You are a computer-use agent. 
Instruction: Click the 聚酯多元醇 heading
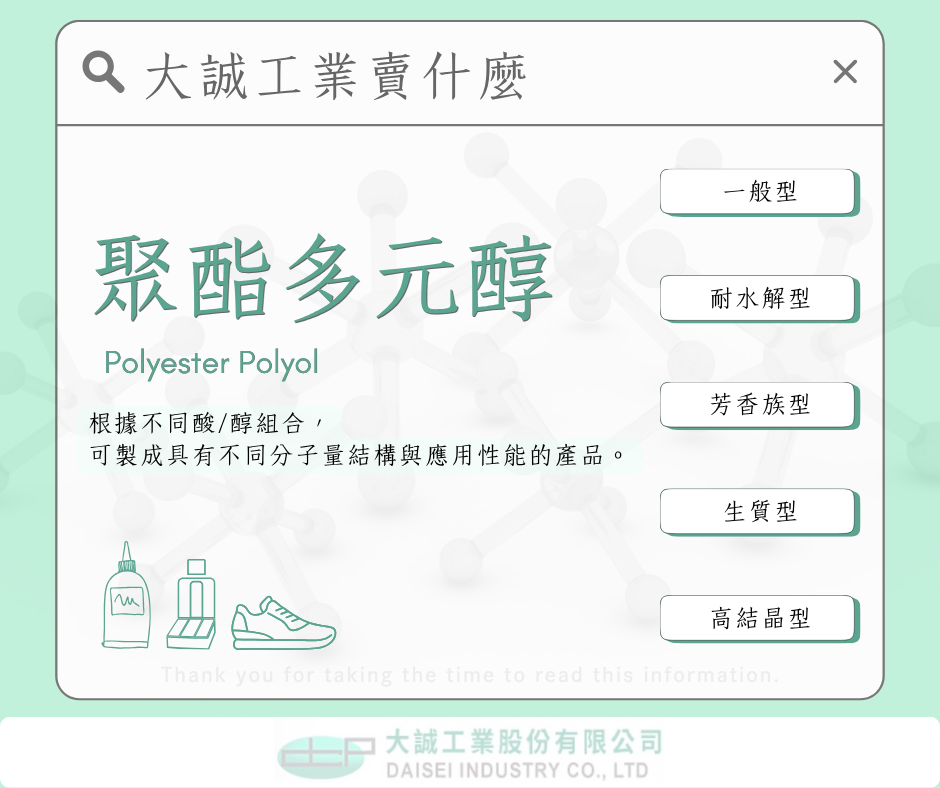324,278
